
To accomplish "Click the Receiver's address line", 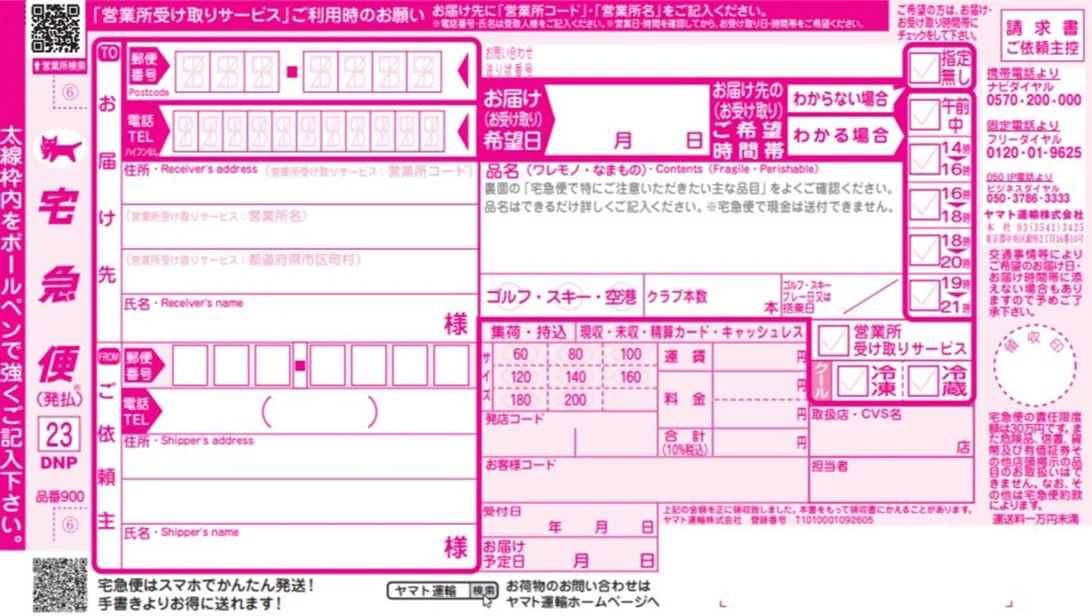I will (299, 184).
